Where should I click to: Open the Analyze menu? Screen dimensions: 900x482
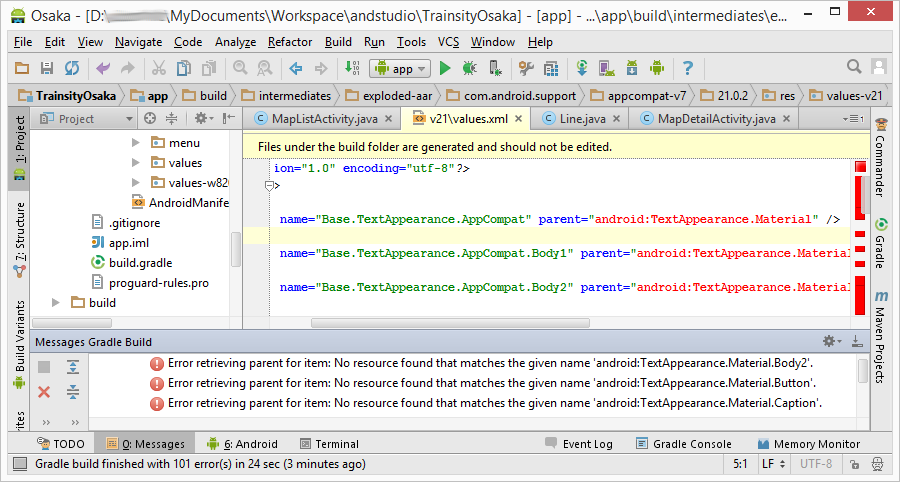(235, 42)
